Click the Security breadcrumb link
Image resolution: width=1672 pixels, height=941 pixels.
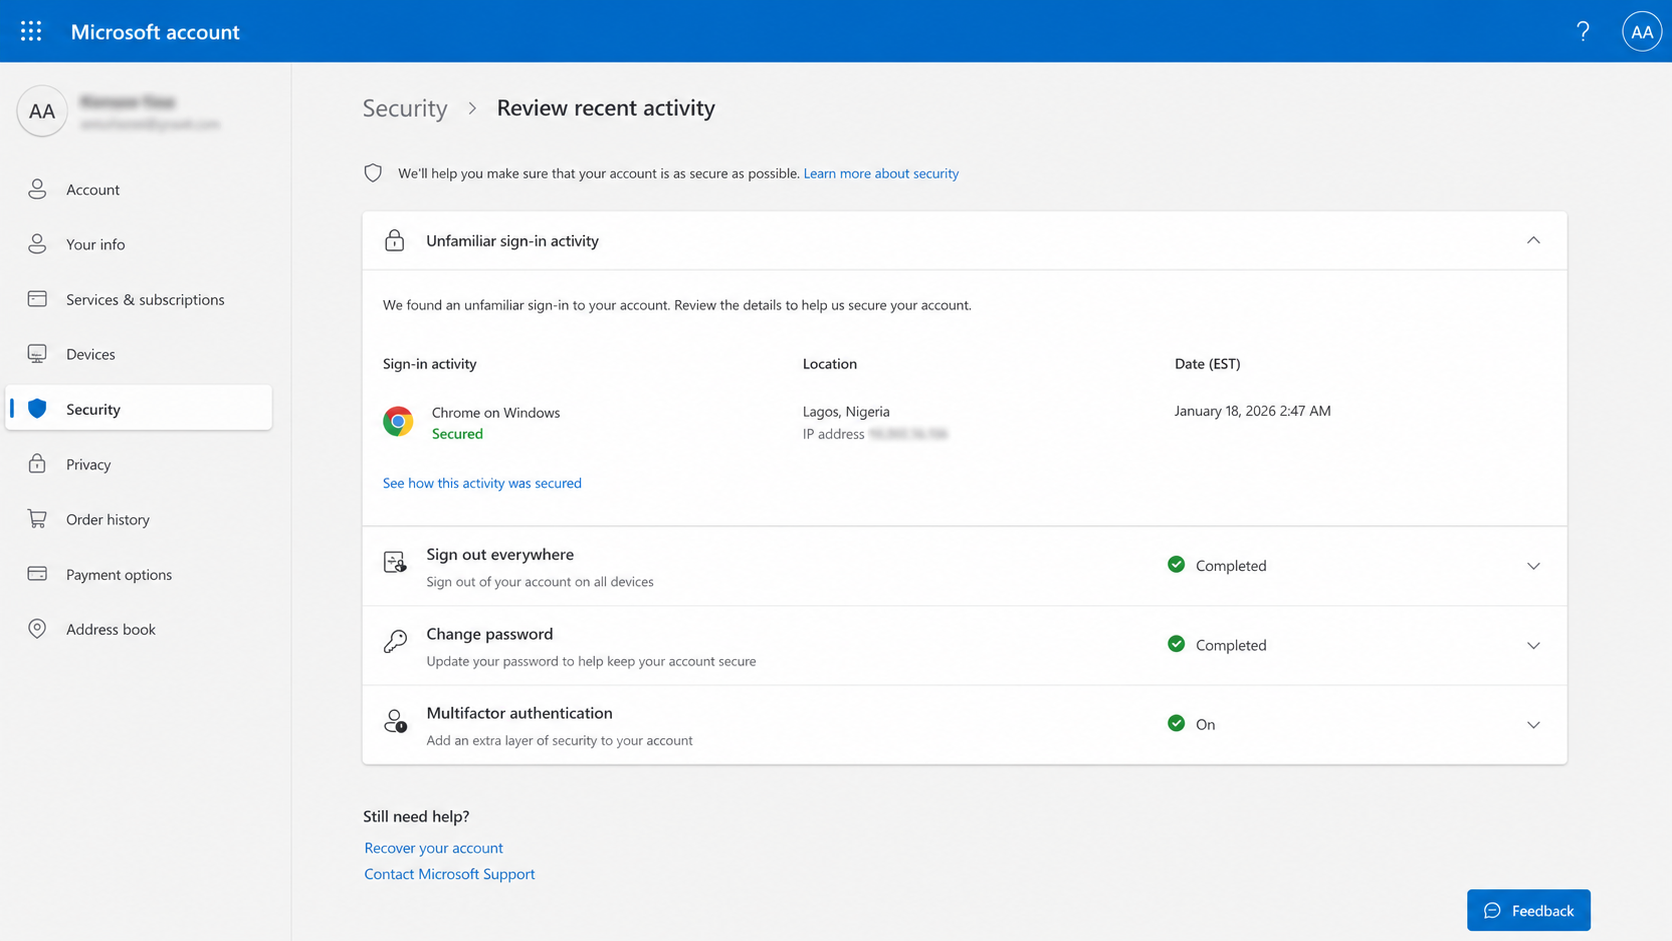(405, 108)
